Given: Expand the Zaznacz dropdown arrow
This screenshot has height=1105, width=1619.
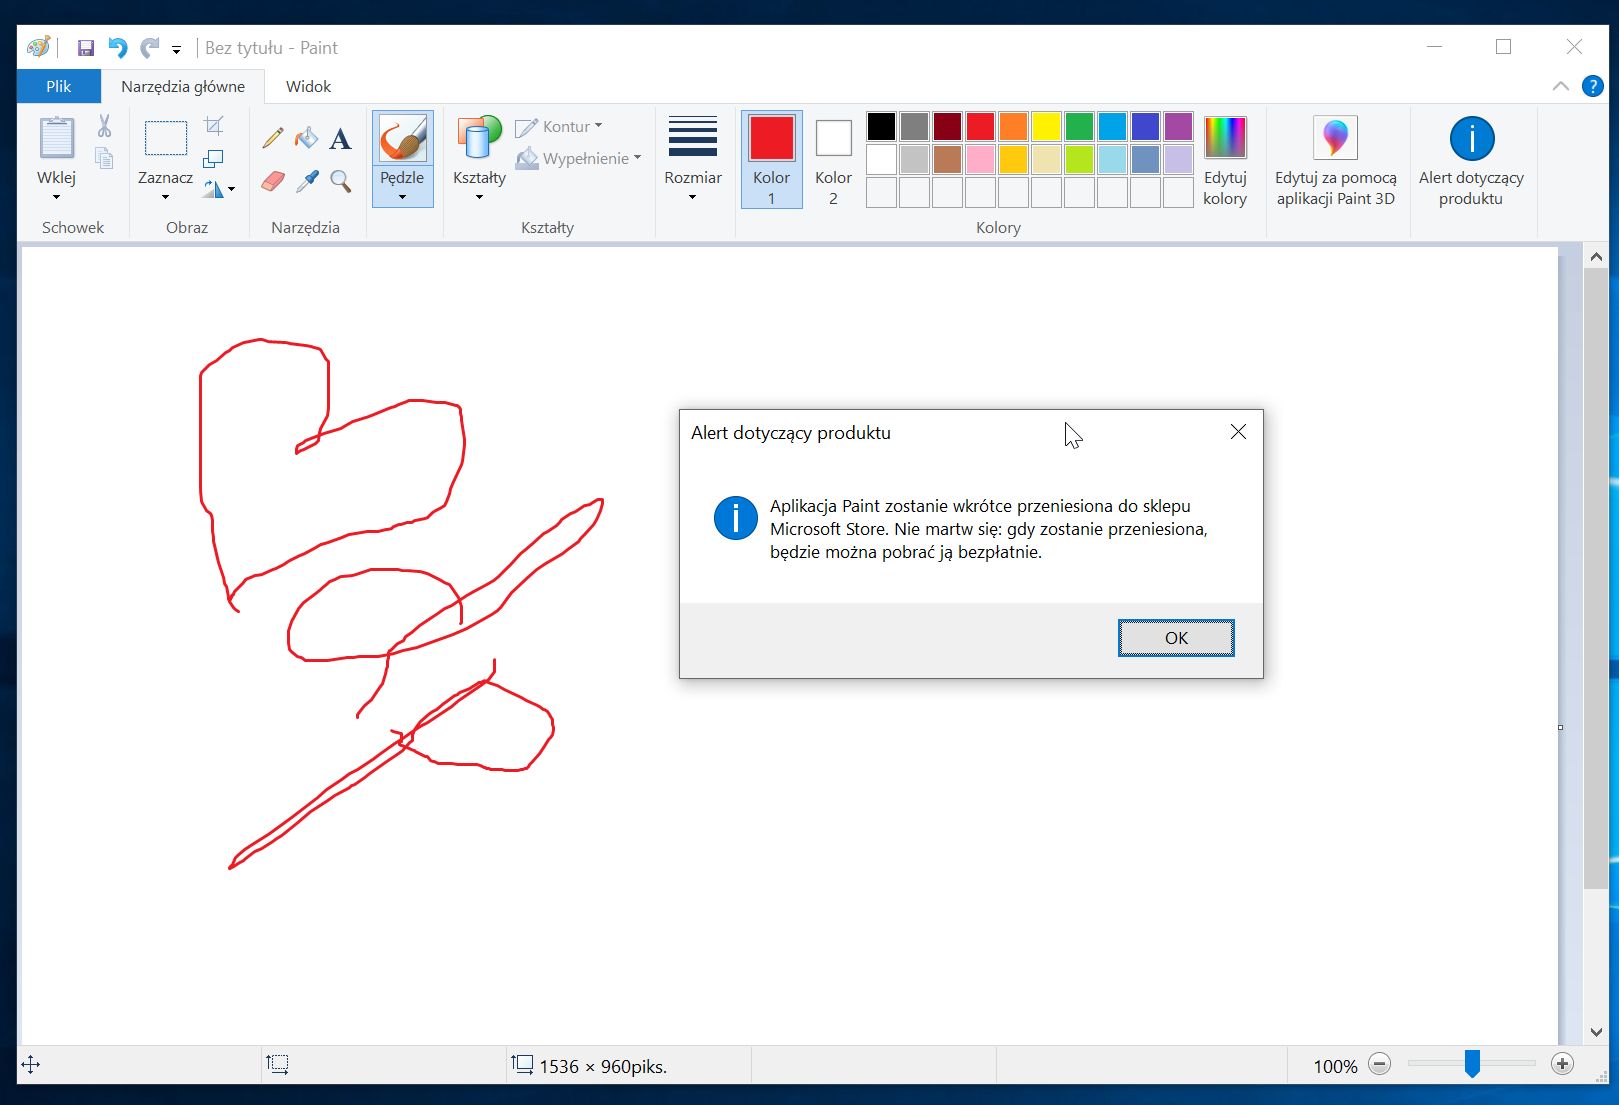Looking at the screenshot, I should click(x=166, y=197).
